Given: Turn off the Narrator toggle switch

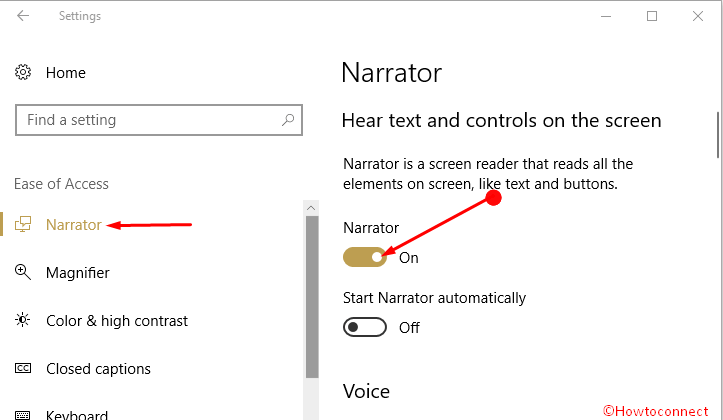Looking at the screenshot, I should (365, 257).
